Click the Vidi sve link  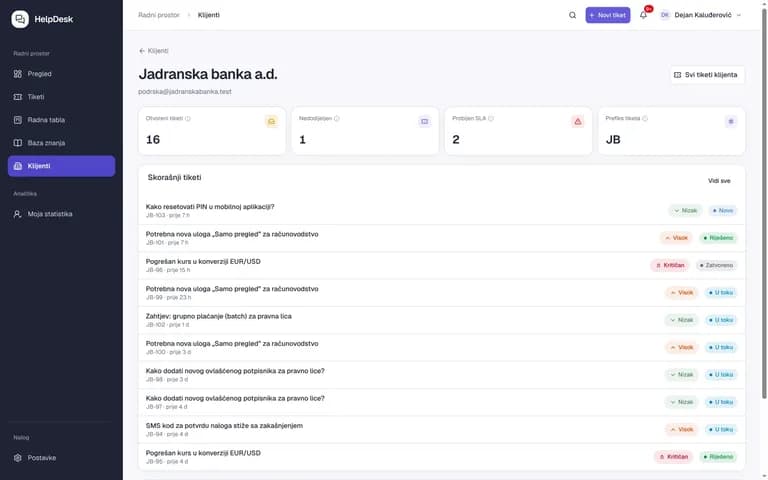point(719,181)
